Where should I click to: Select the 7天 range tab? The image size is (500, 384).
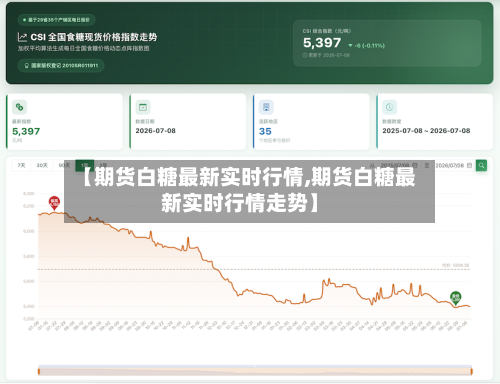click(21, 165)
